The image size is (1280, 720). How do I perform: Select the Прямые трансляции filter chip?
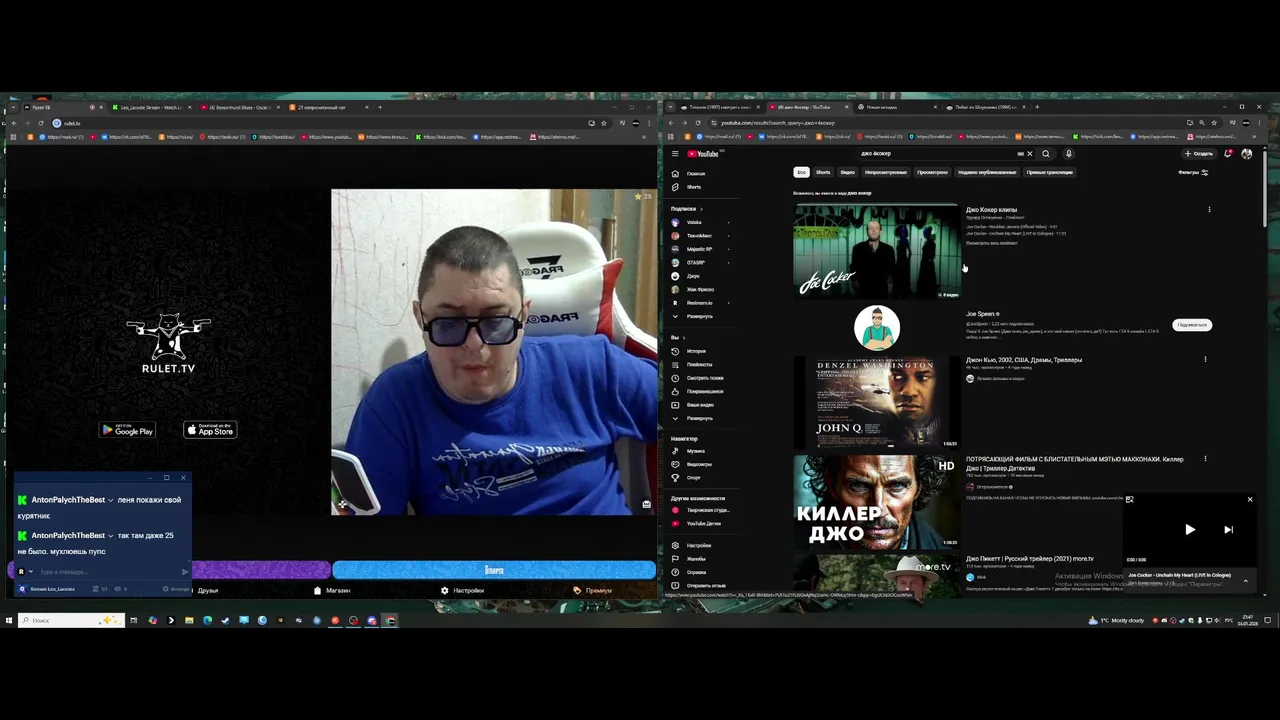[1050, 172]
